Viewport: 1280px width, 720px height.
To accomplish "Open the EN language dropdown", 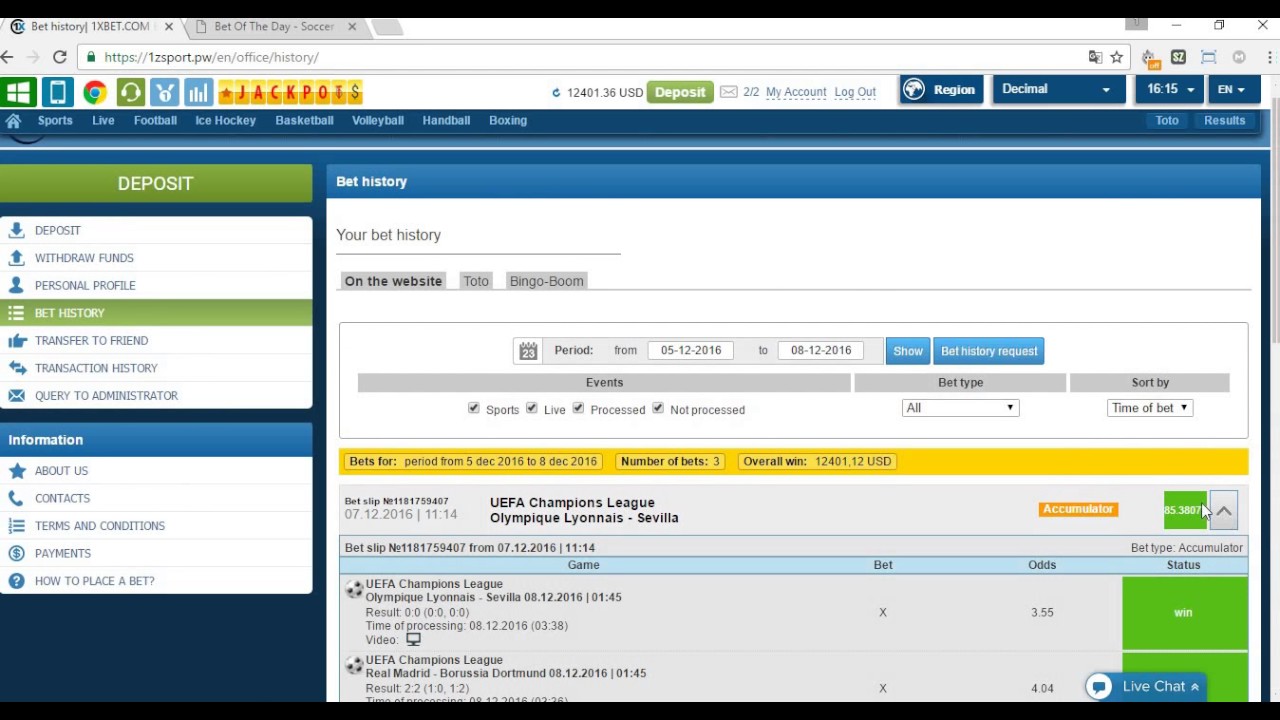I will 1232,89.
